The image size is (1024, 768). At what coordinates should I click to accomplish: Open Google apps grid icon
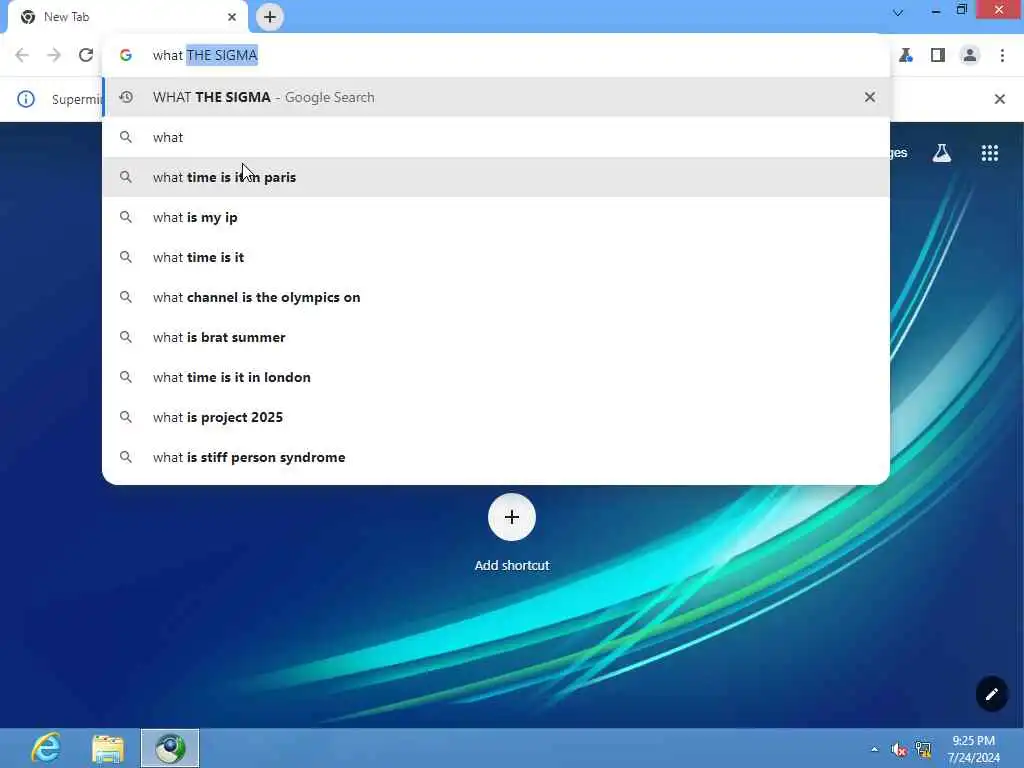pyautogui.click(x=990, y=153)
